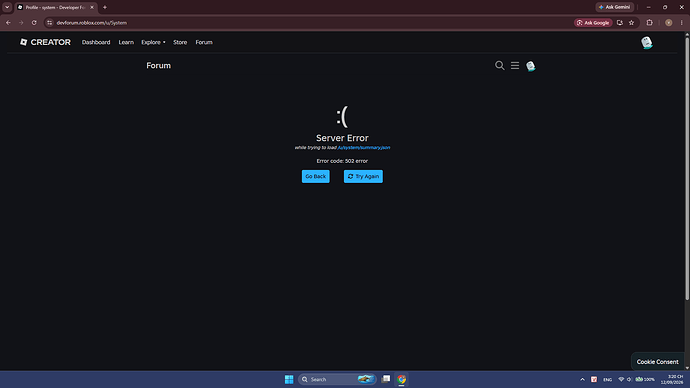The image size is (690, 388).
Task: Bookmark this page with star icon
Action: pyautogui.click(x=631, y=22)
